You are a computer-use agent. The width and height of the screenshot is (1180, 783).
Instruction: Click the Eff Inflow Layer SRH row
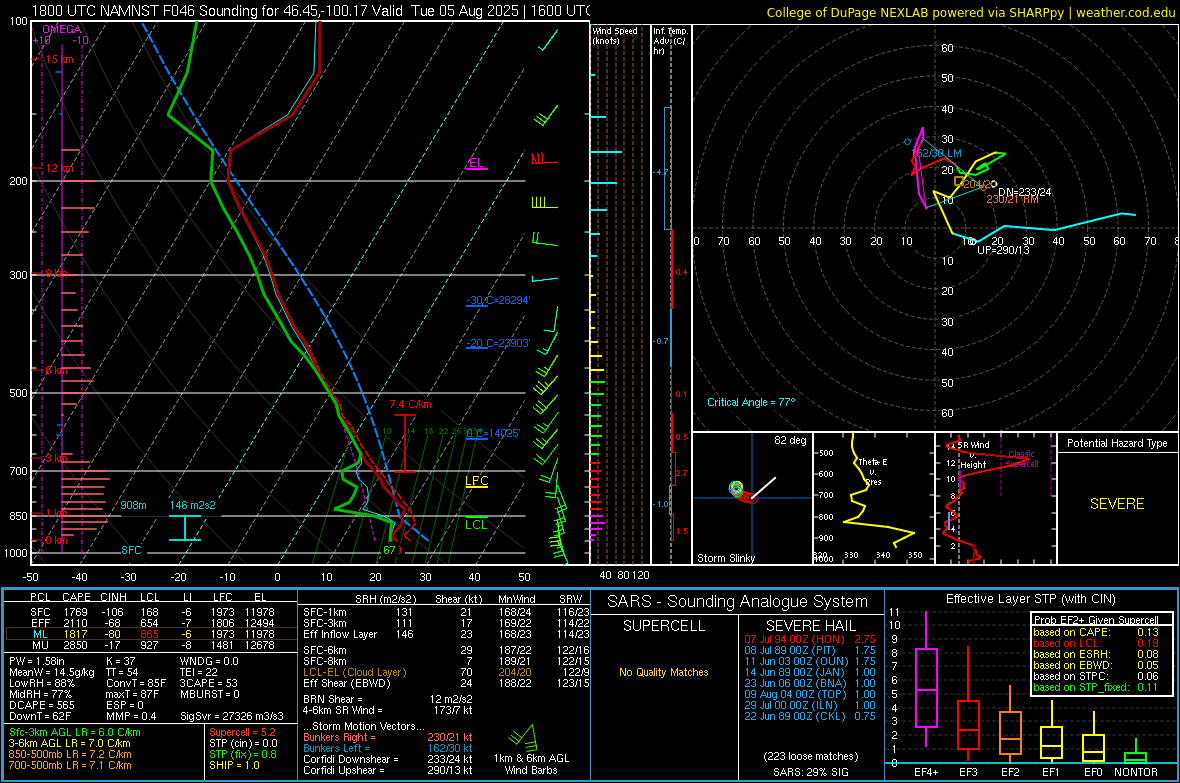pyautogui.click(x=446, y=634)
